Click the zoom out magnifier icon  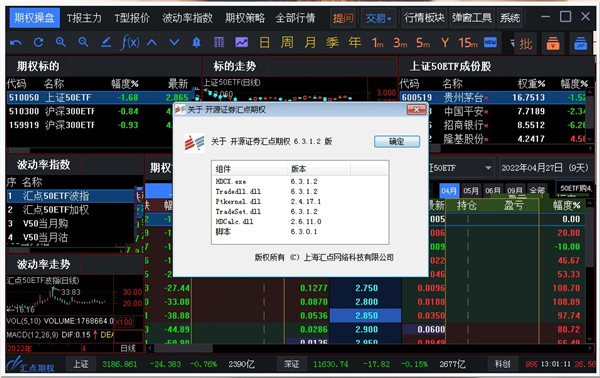(x=83, y=42)
